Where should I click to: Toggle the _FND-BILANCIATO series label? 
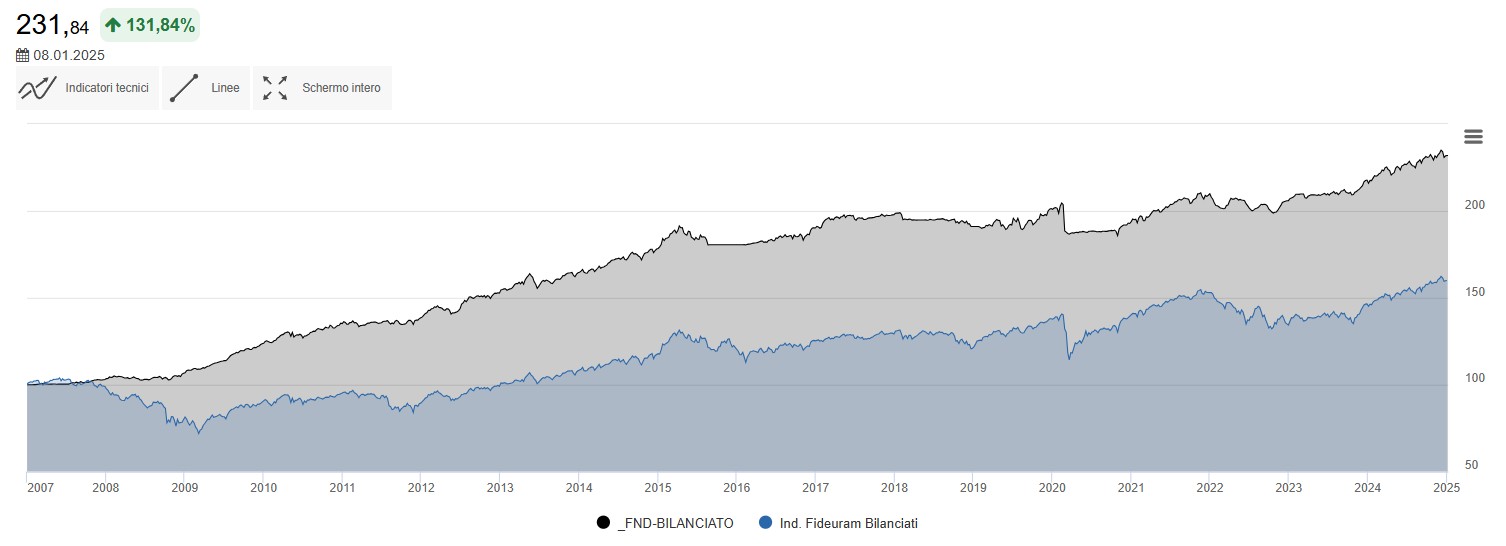pyautogui.click(x=675, y=523)
